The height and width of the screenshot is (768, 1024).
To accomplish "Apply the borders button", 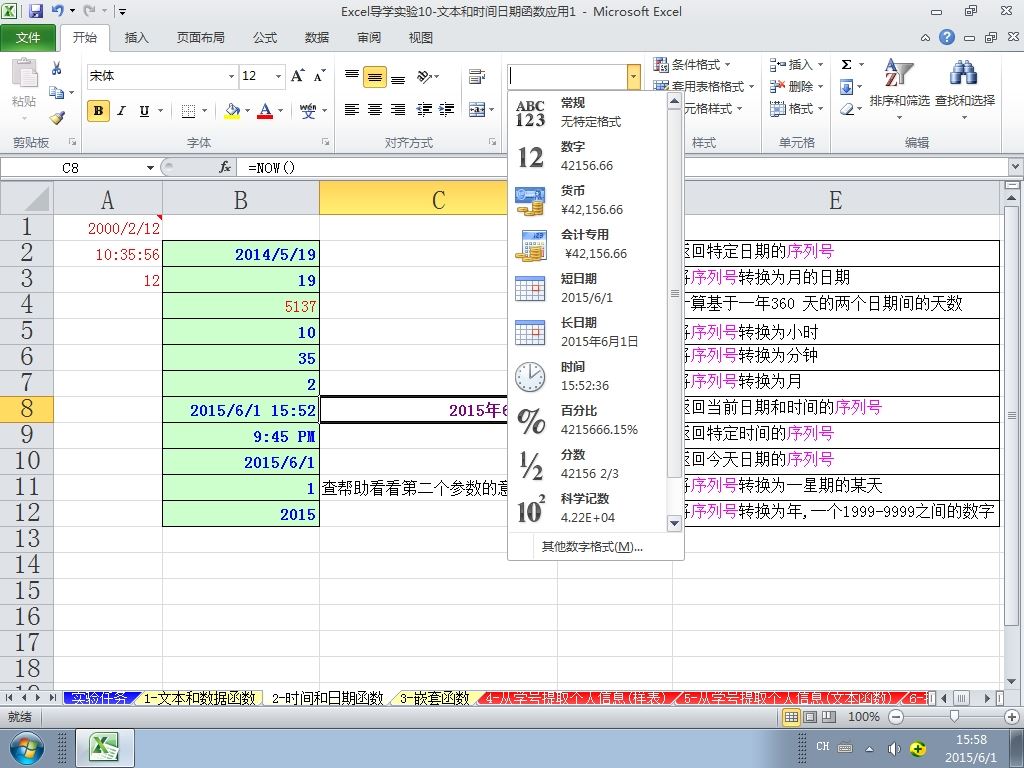I will point(188,110).
